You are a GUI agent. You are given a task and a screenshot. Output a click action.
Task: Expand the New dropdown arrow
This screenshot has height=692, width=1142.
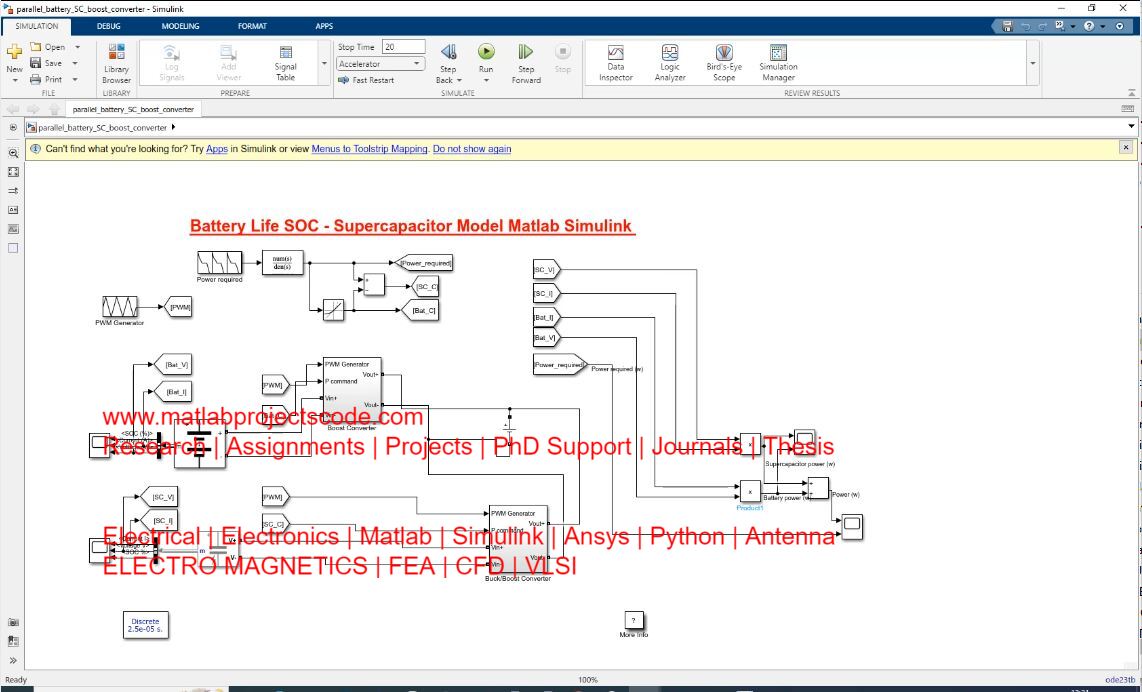coord(15,80)
